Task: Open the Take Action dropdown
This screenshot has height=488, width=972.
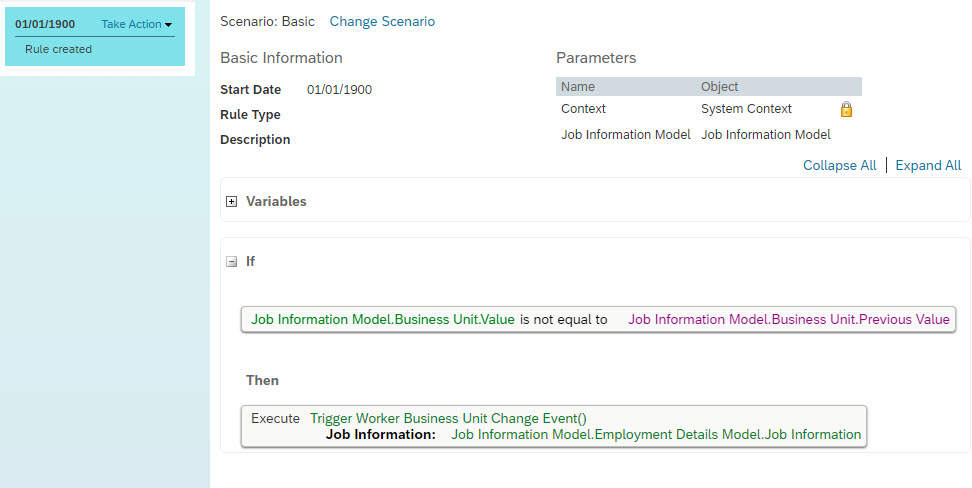Action: (x=136, y=24)
